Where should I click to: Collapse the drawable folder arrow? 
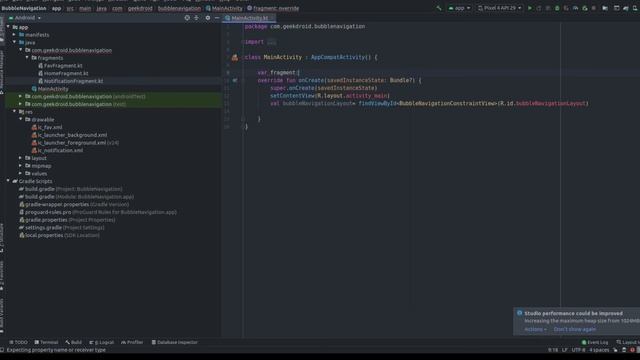(20, 119)
